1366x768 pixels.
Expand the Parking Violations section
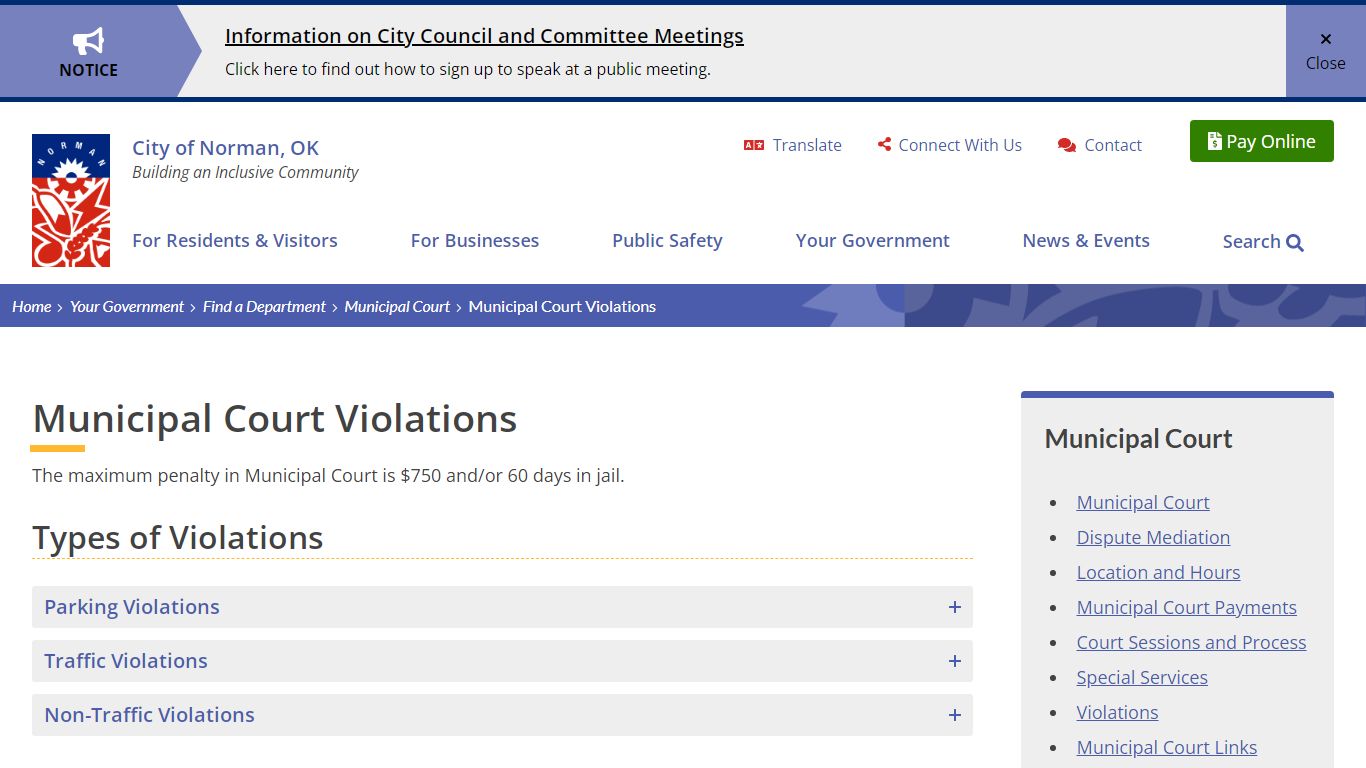click(x=502, y=607)
